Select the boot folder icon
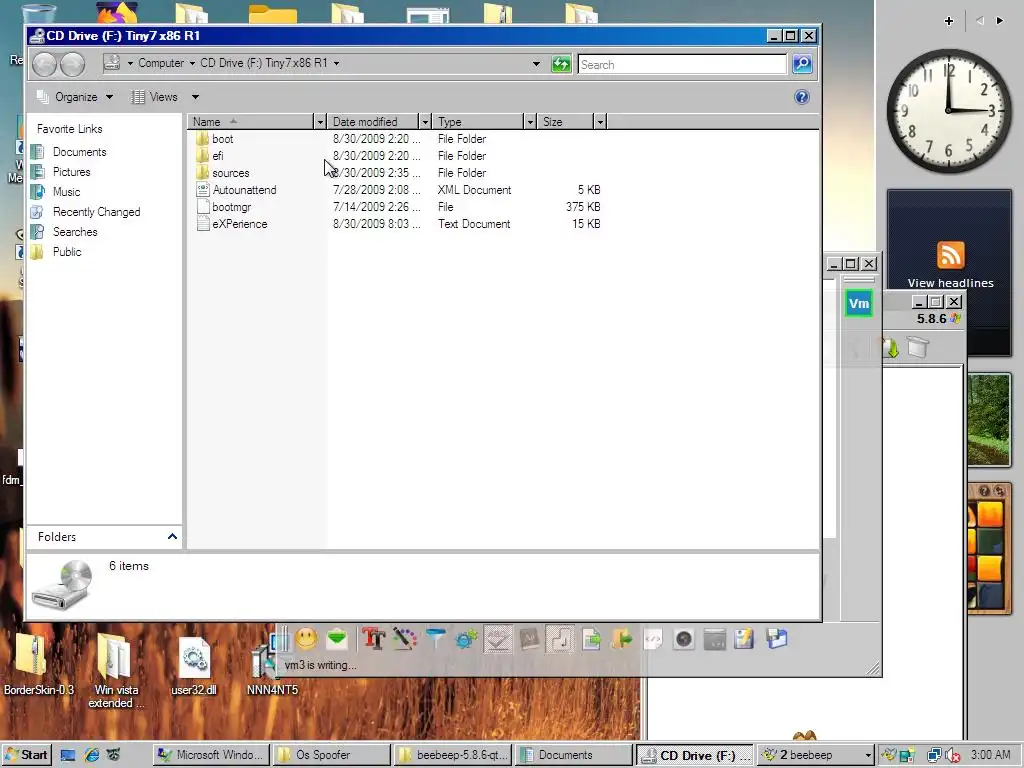Image resolution: width=1024 pixels, height=768 pixels. click(202, 139)
